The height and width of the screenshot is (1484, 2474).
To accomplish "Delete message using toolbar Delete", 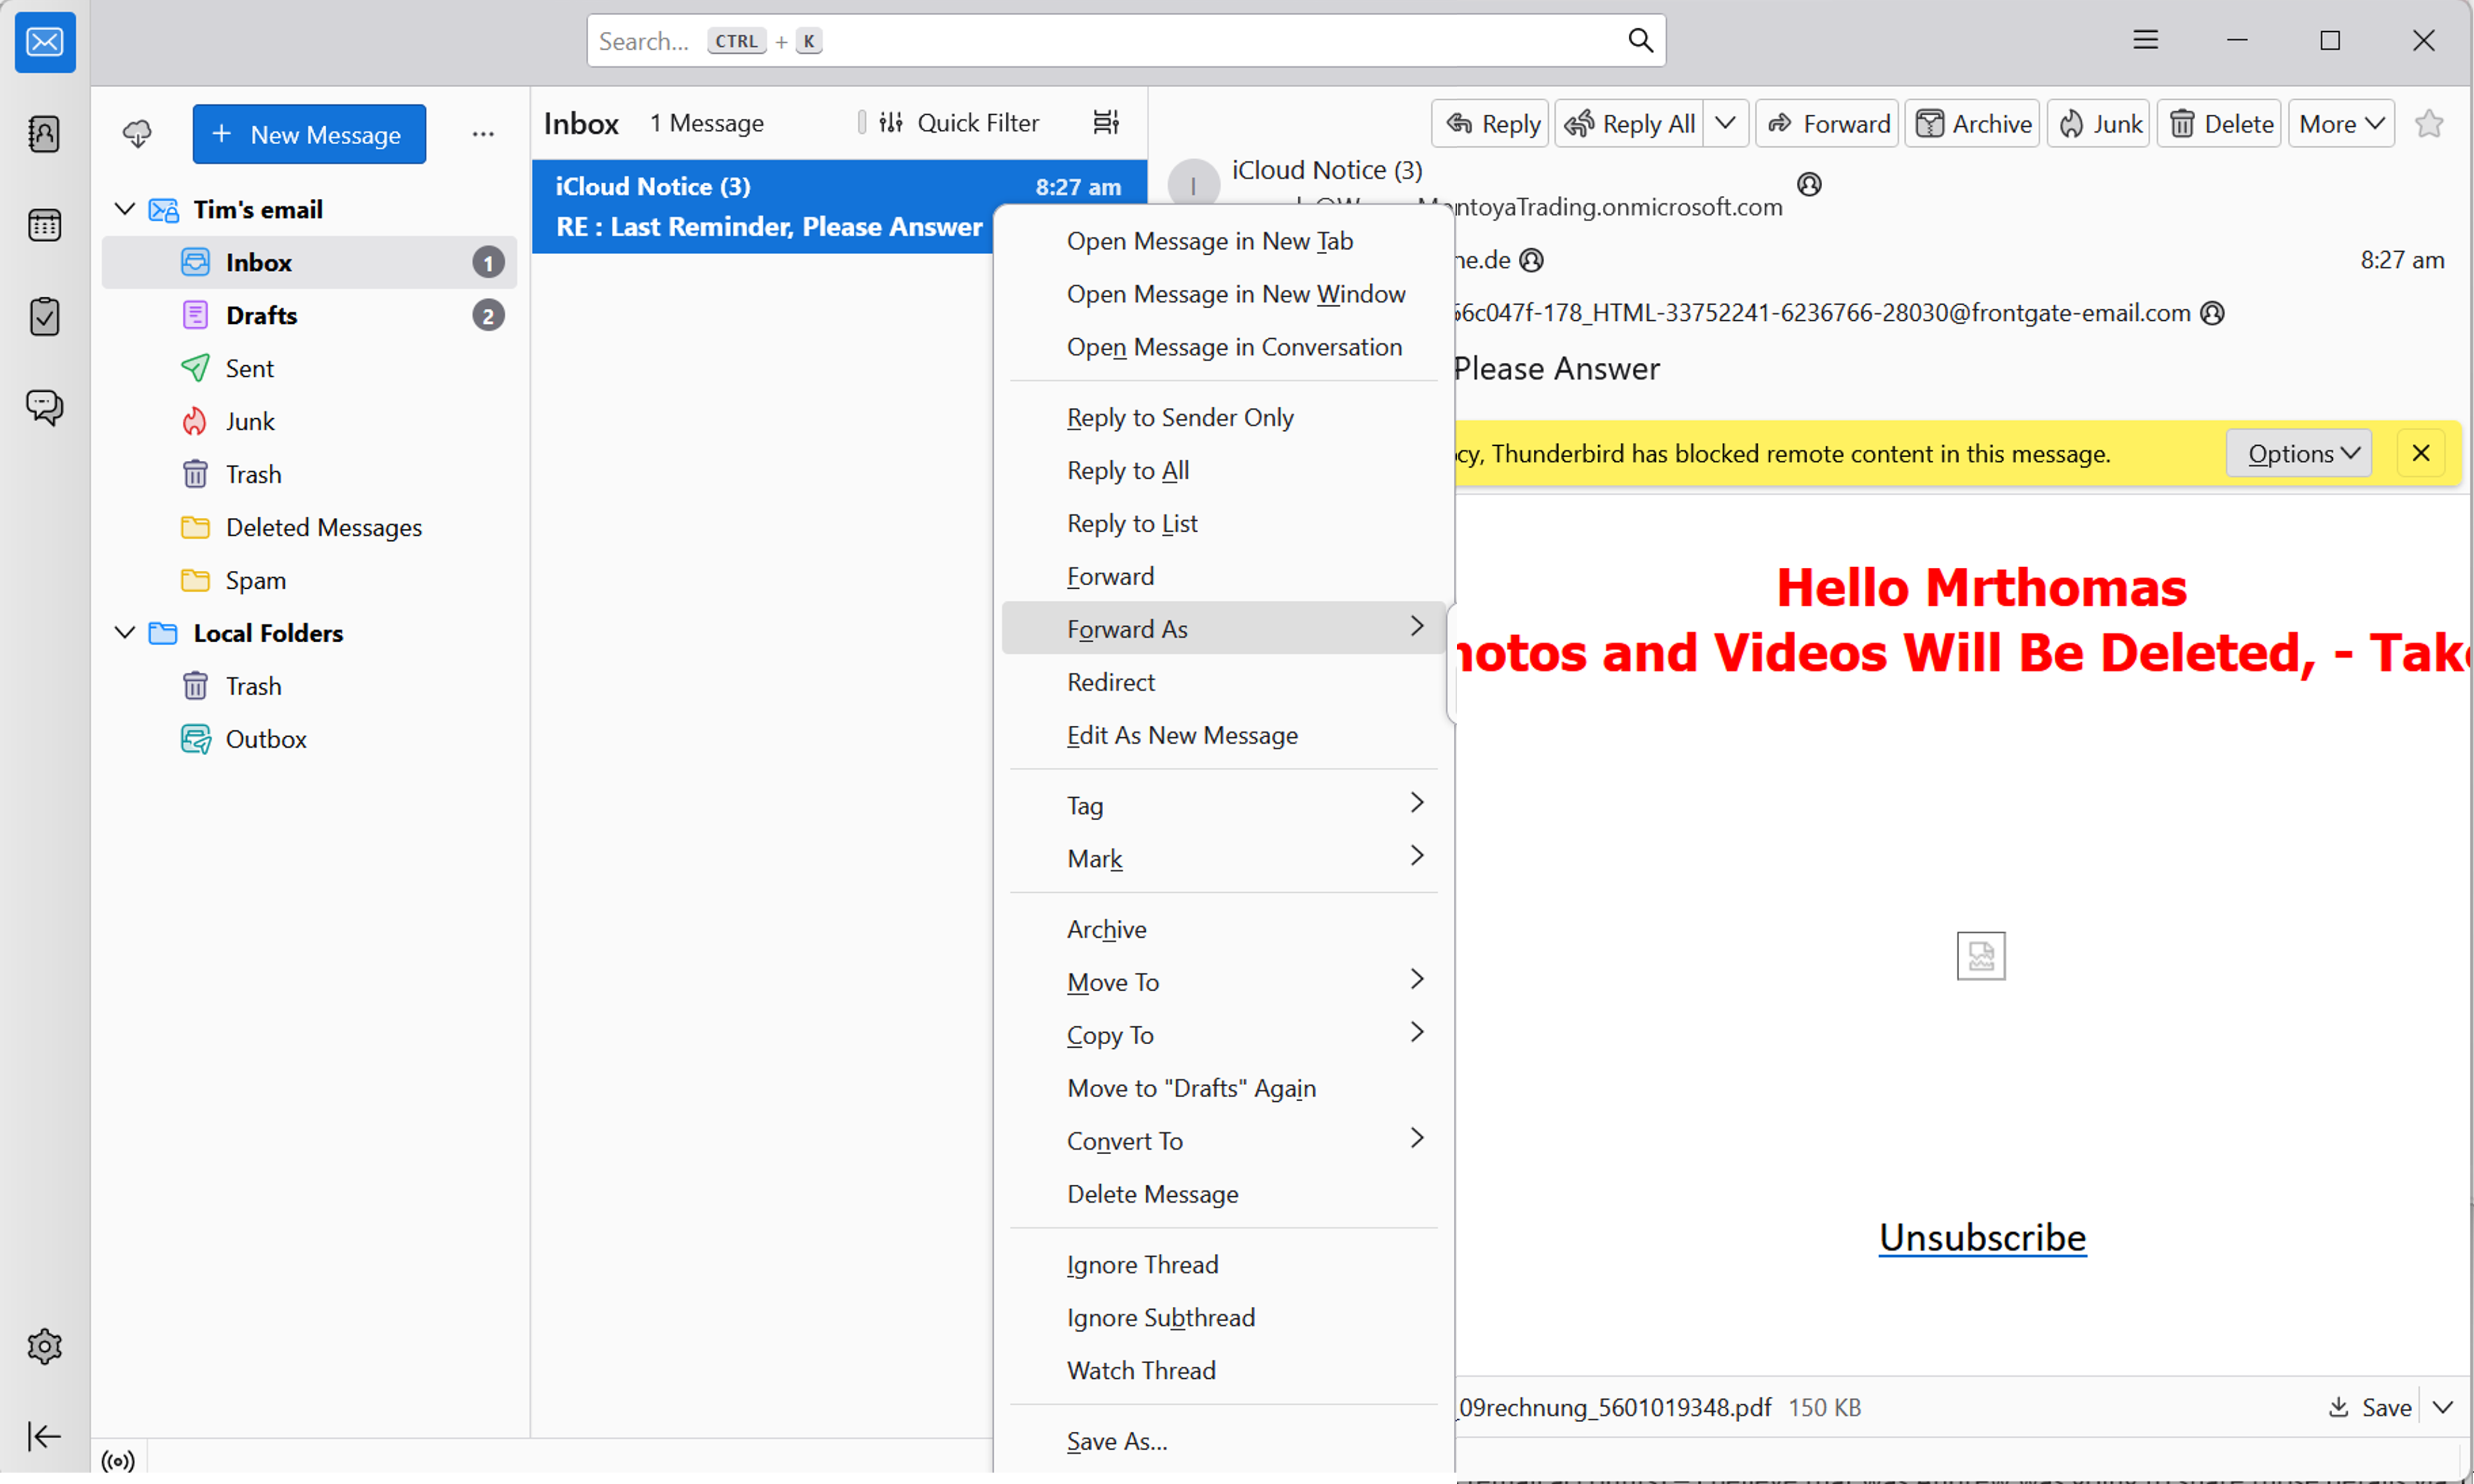I will pos(2219,123).
